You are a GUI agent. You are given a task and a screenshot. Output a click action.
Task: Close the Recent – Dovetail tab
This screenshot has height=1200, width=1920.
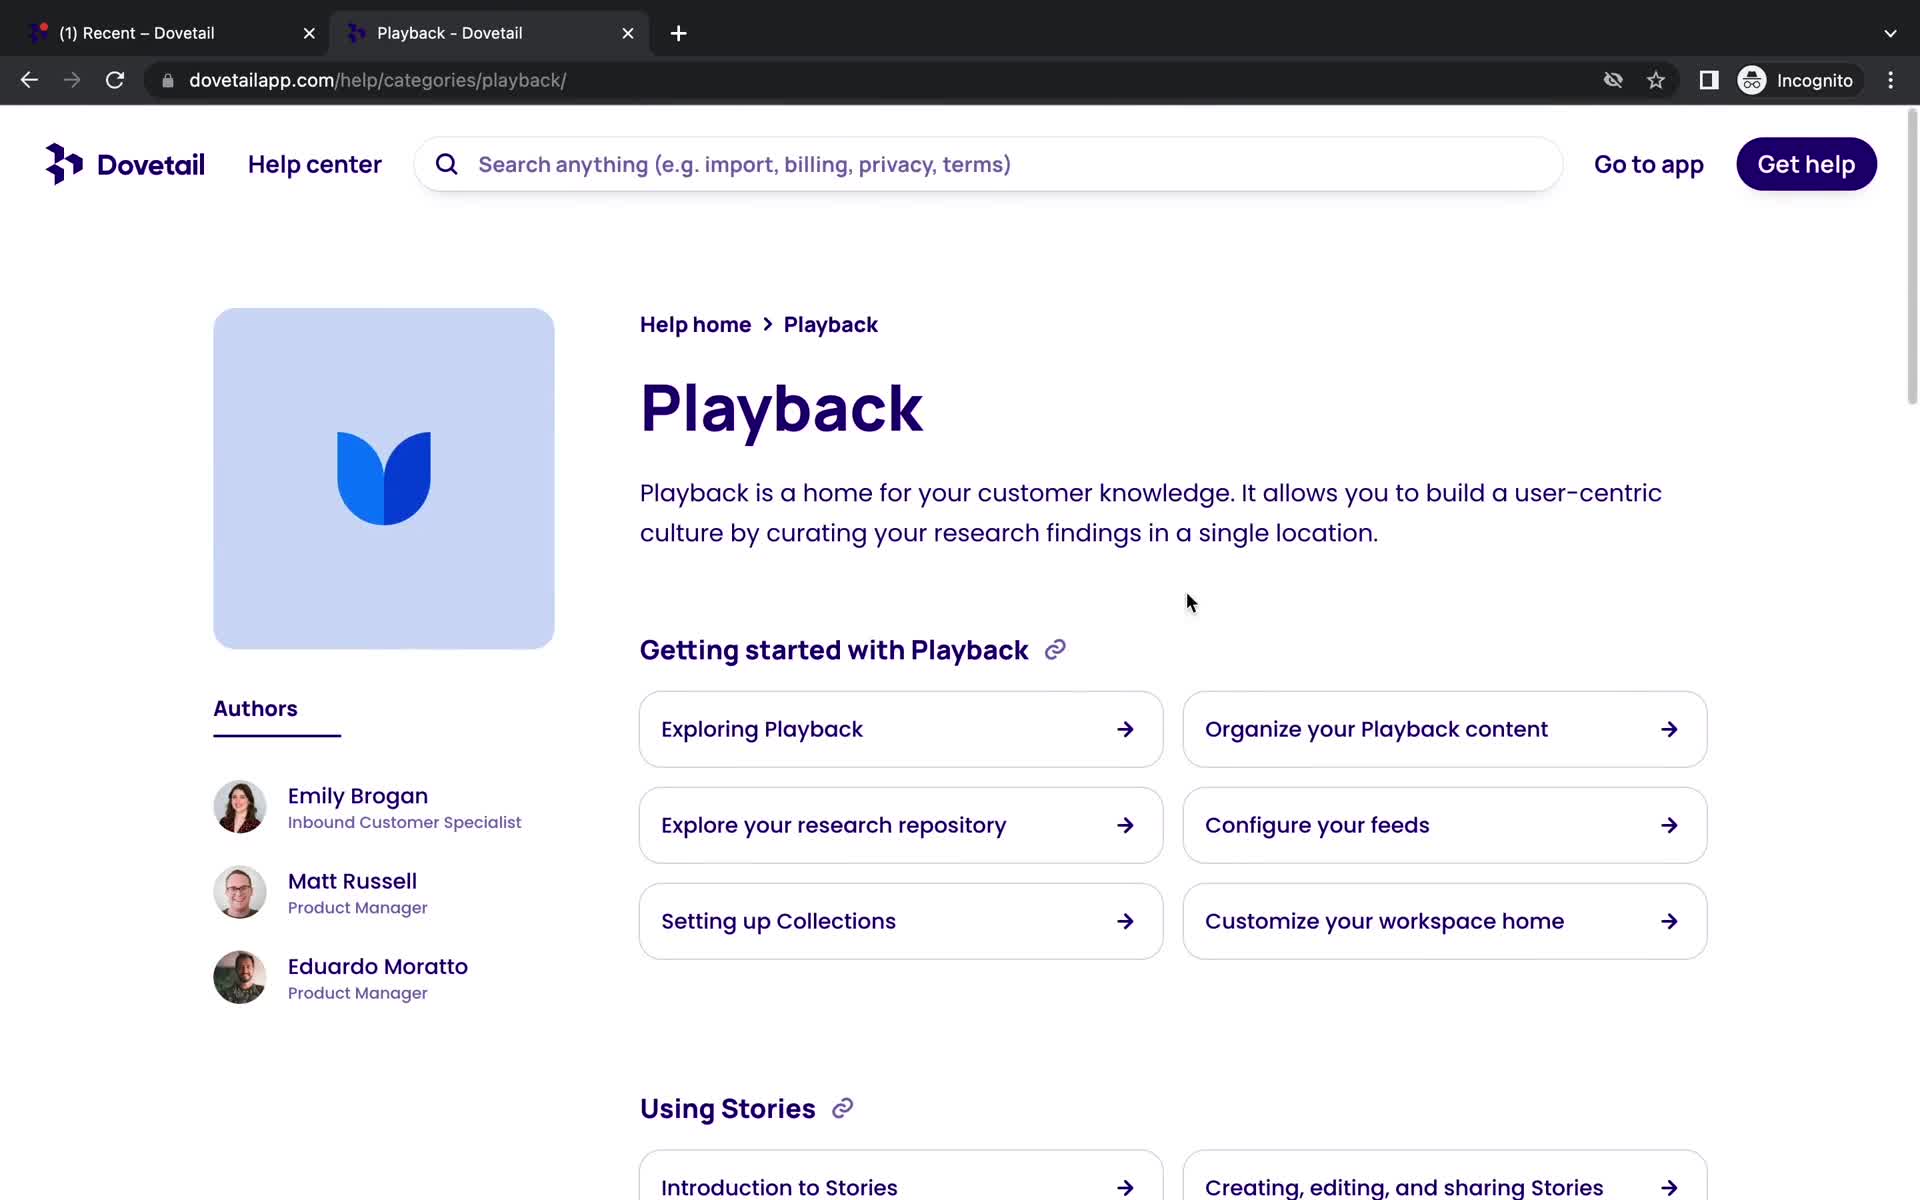point(309,33)
